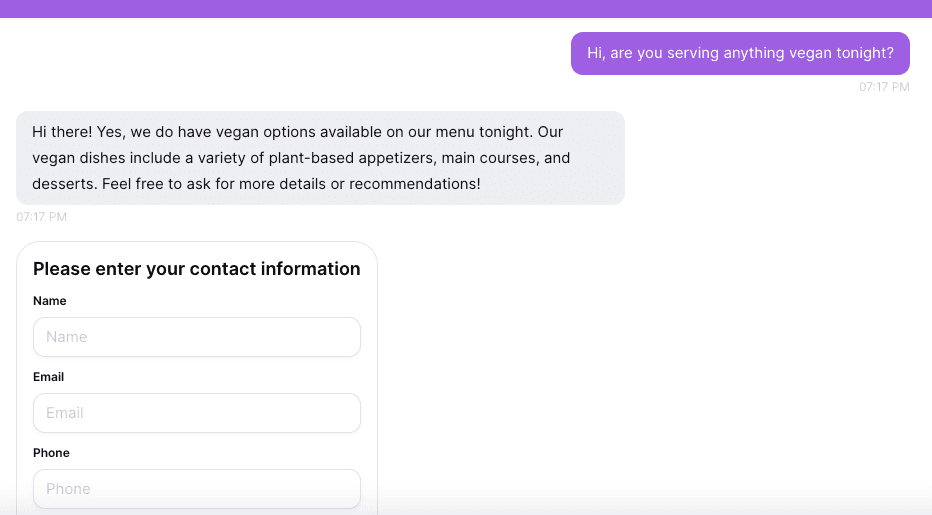The image size is (932, 515).
Task: Click the timestamp below the purple user message
Action: click(884, 87)
